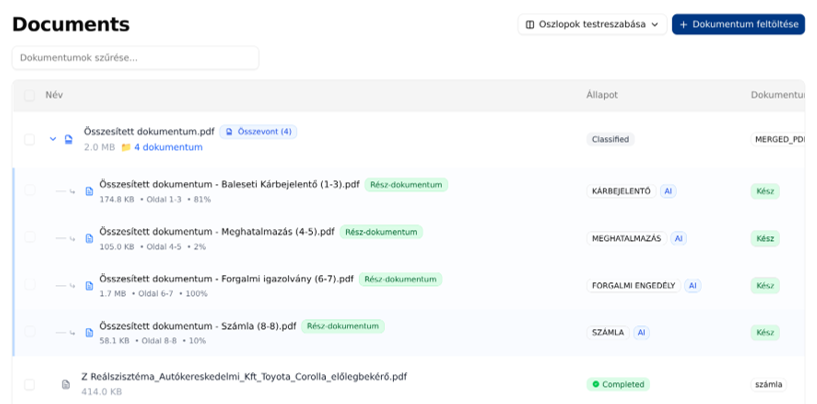Sort by Állapot column header

click(601, 95)
